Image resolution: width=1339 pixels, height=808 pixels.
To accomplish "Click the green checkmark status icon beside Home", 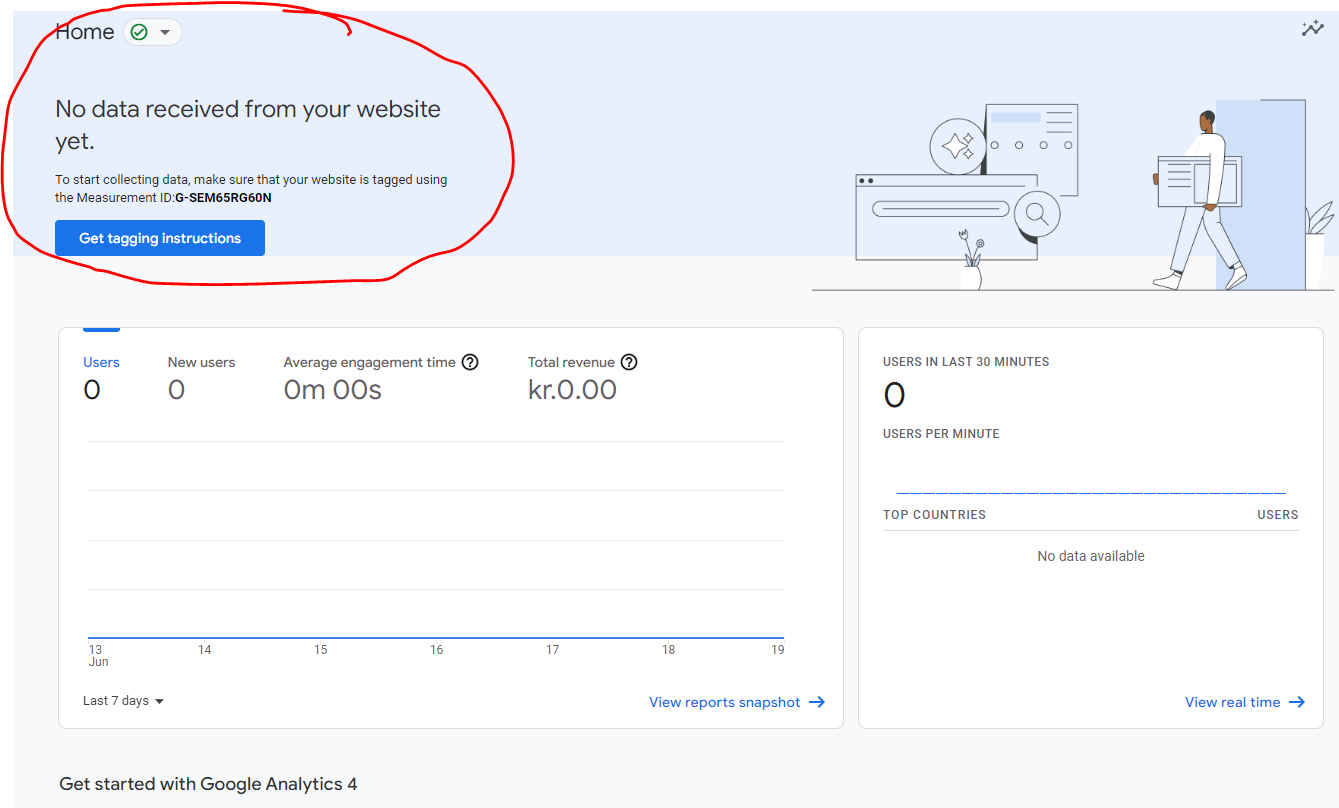I will click(139, 33).
